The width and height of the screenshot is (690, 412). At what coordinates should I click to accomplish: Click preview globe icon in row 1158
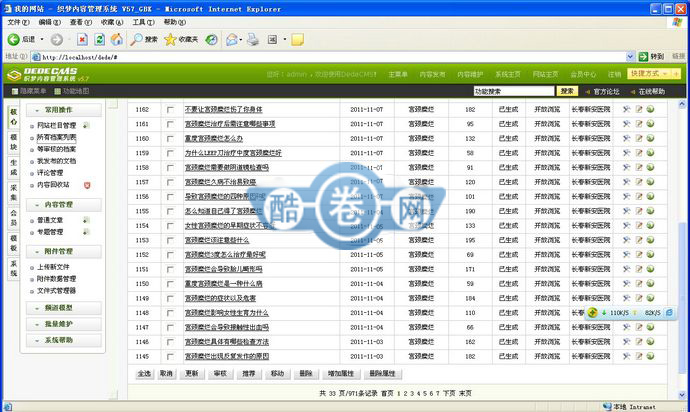click(x=650, y=167)
